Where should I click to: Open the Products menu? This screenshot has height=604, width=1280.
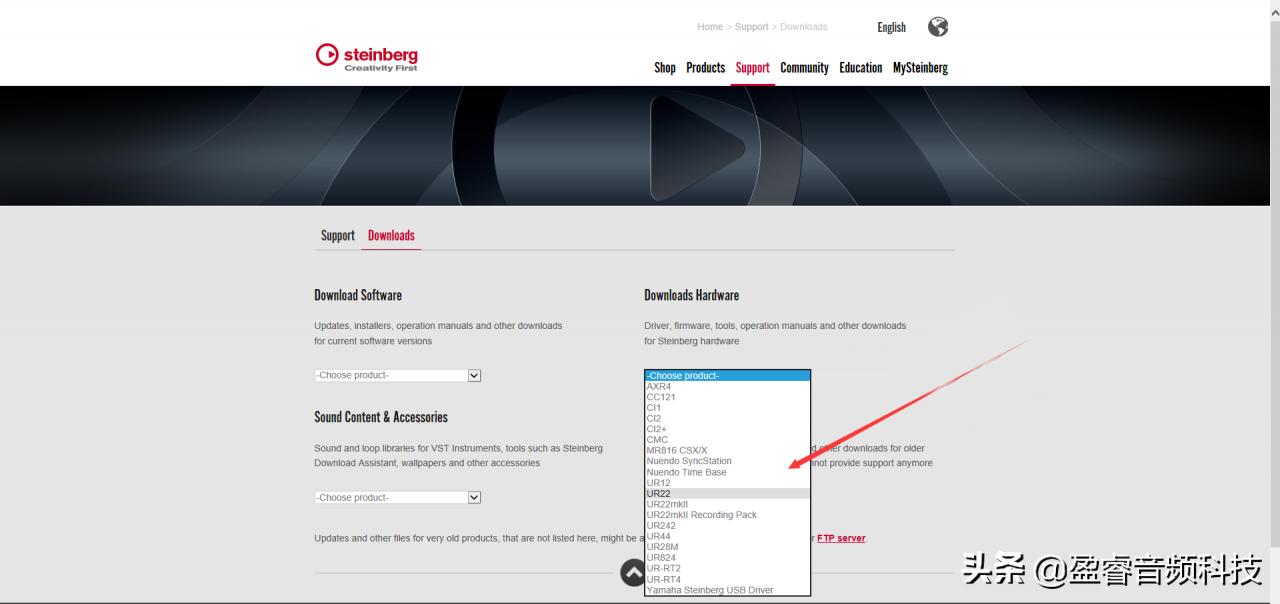(705, 68)
